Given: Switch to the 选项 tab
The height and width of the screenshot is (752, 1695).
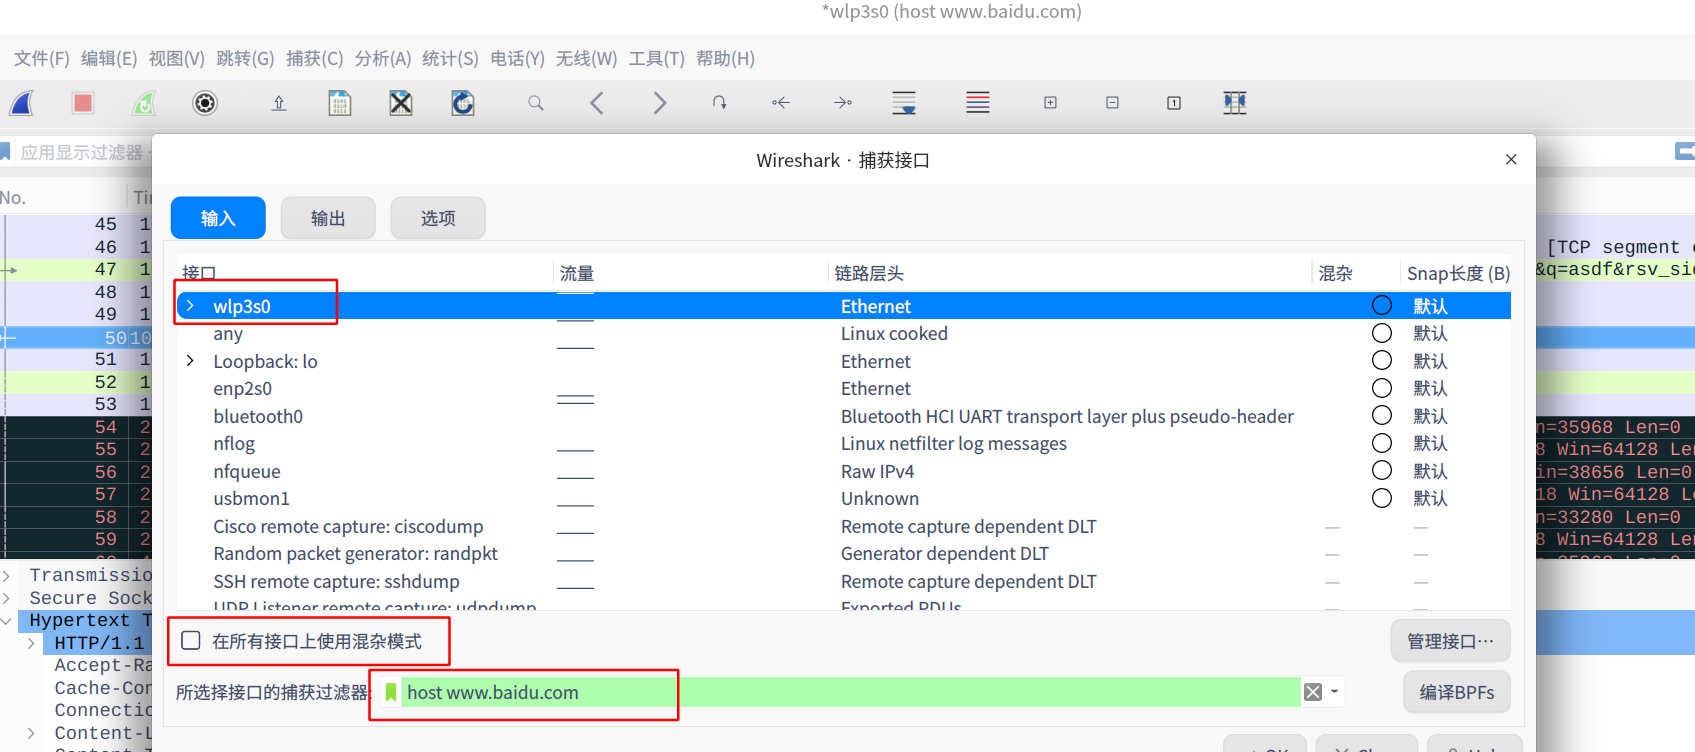Looking at the screenshot, I should coord(438,218).
